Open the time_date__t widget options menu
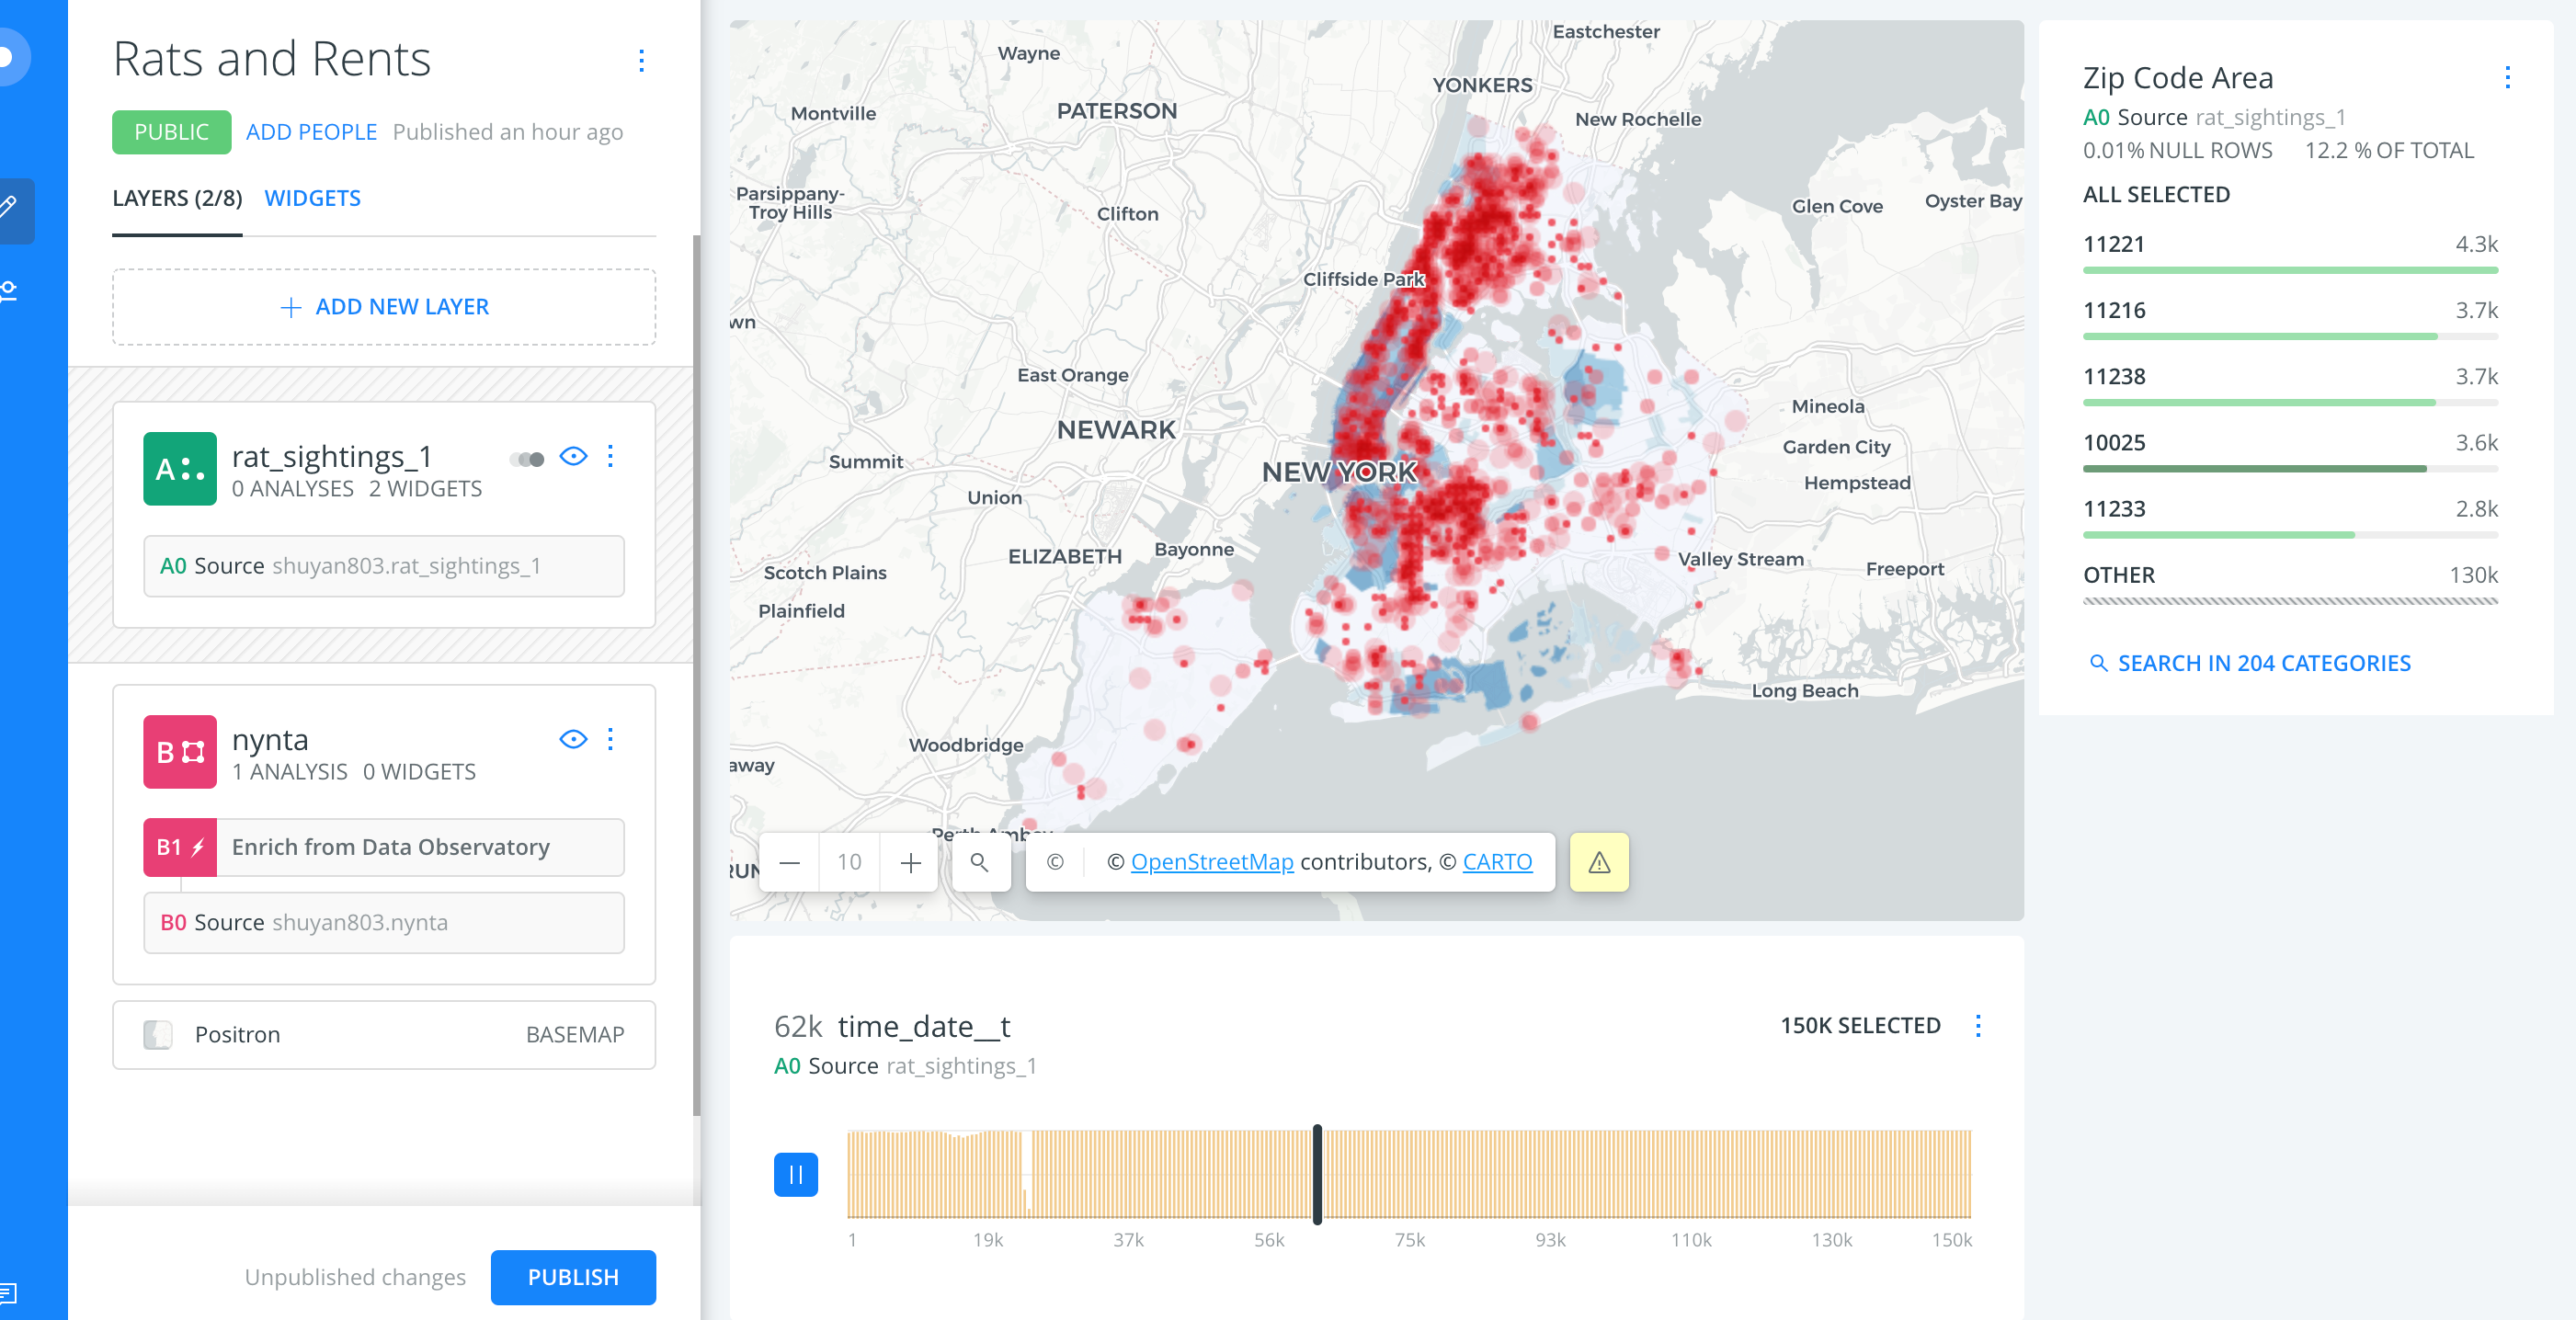This screenshot has height=1320, width=2576. [x=1977, y=1026]
